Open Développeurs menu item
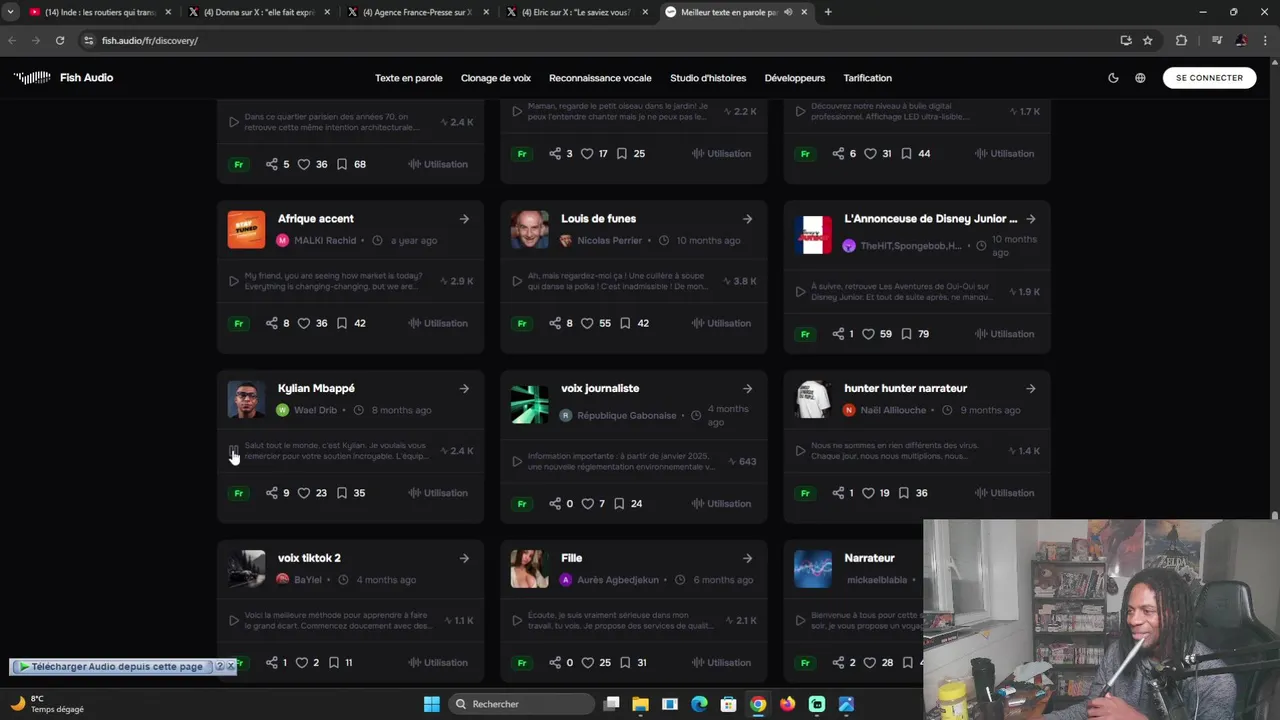 (x=795, y=78)
